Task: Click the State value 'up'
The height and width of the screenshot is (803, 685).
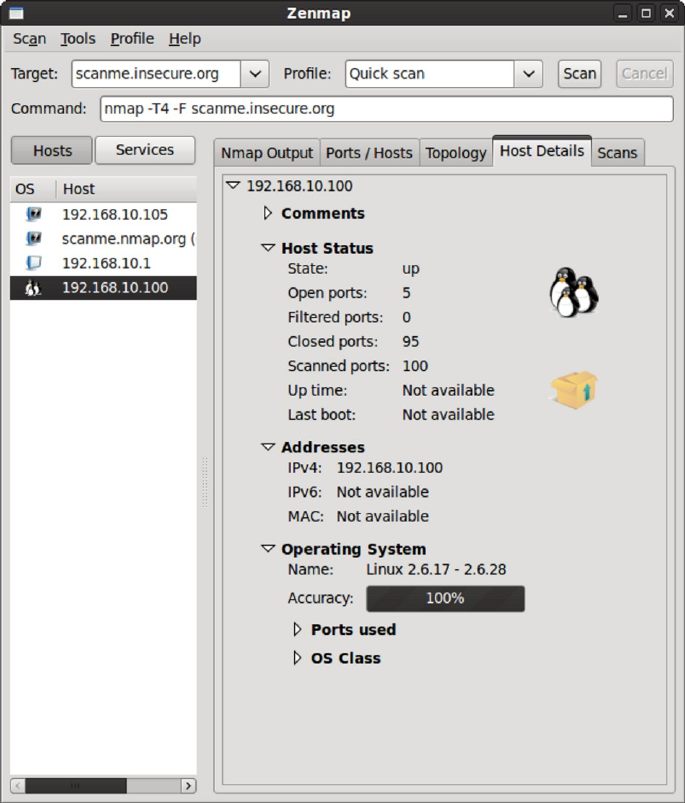Action: 411,269
